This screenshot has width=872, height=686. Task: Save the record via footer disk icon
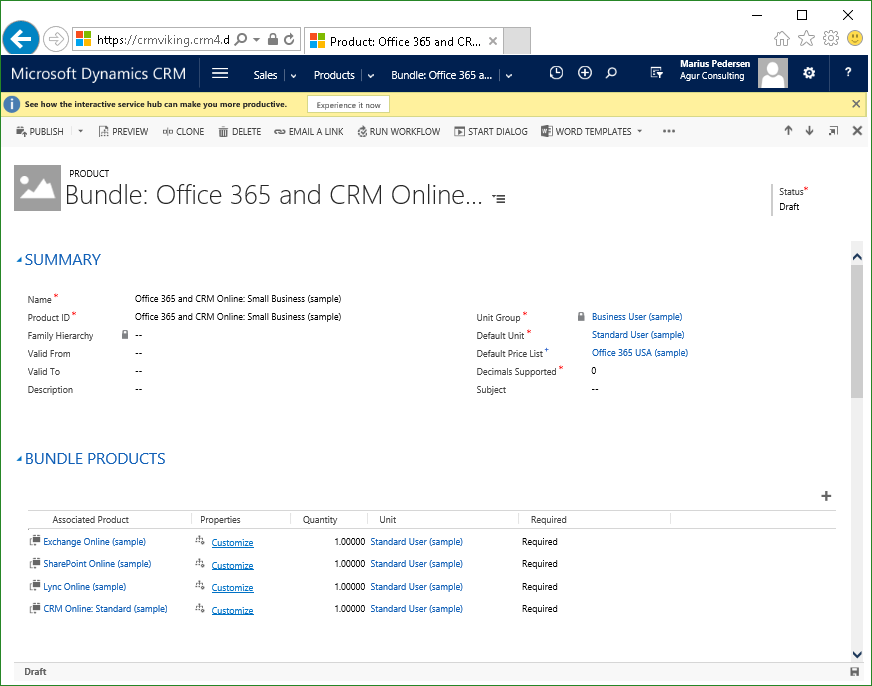(855, 672)
